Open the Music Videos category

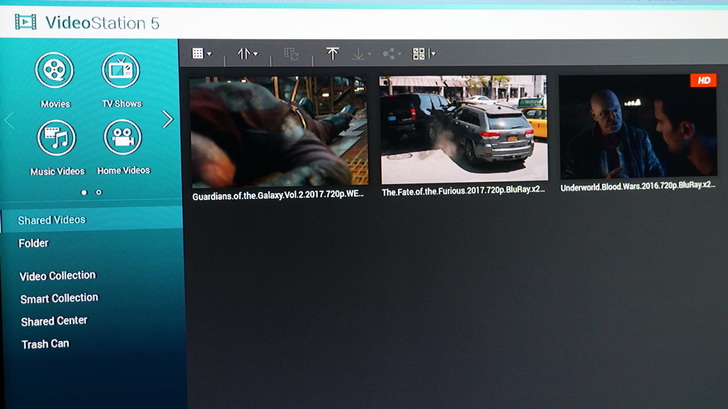57,148
